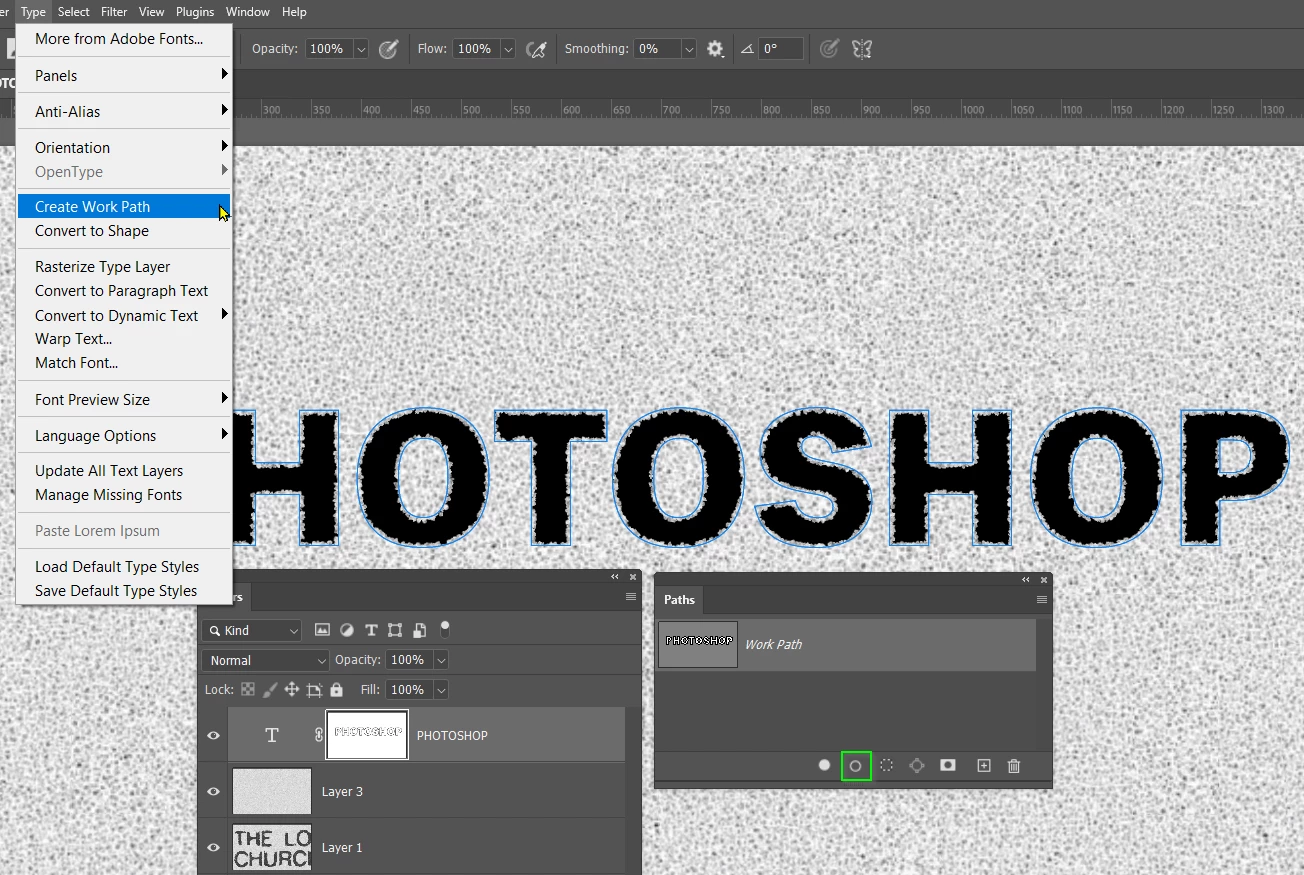
Task: Click mask link icon on PHOTOSHOP layer
Action: point(319,735)
